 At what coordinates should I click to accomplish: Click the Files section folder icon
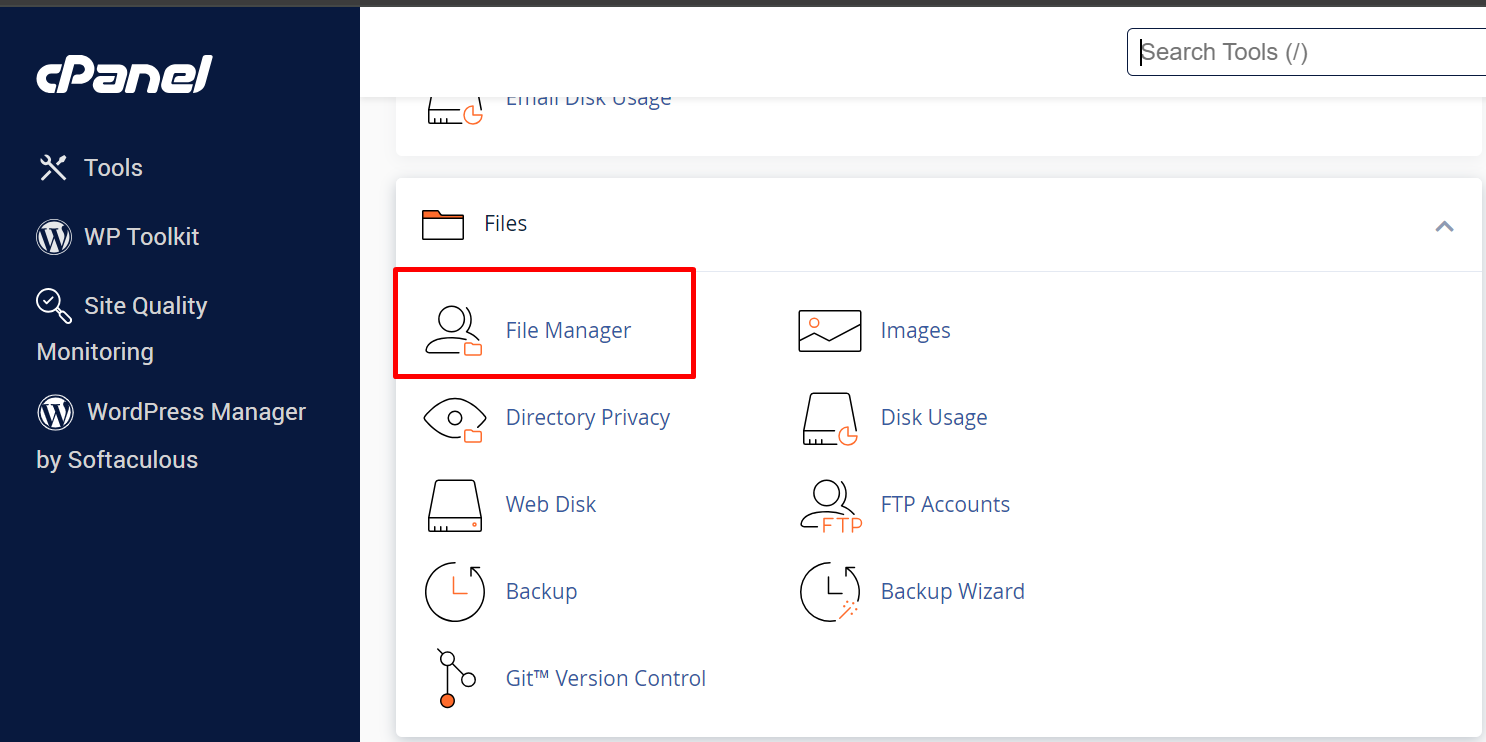pos(442,224)
